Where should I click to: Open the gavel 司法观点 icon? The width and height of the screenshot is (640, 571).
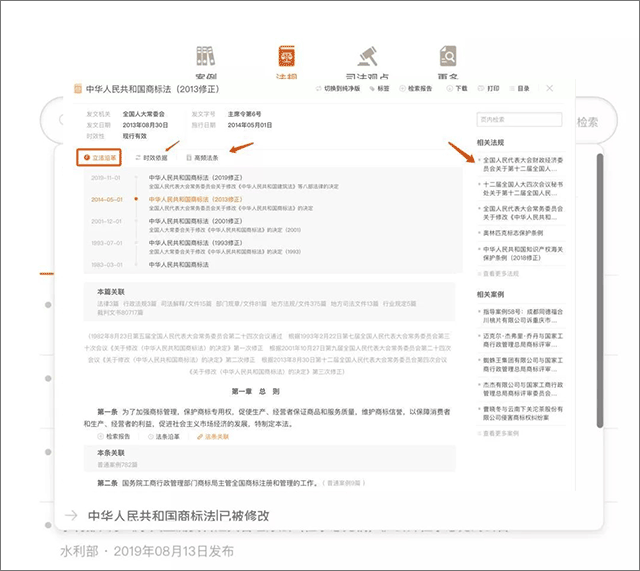click(366, 58)
